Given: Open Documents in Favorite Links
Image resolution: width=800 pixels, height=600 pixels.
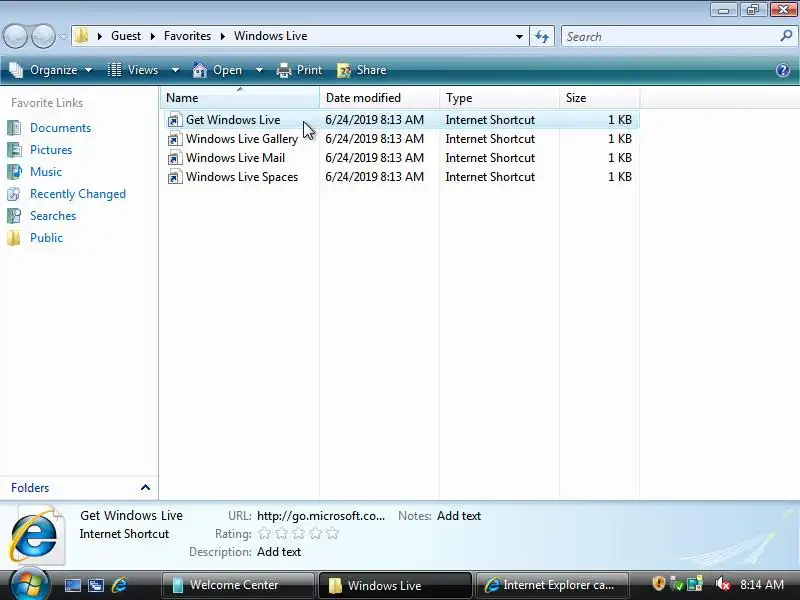Looking at the screenshot, I should pos(60,128).
